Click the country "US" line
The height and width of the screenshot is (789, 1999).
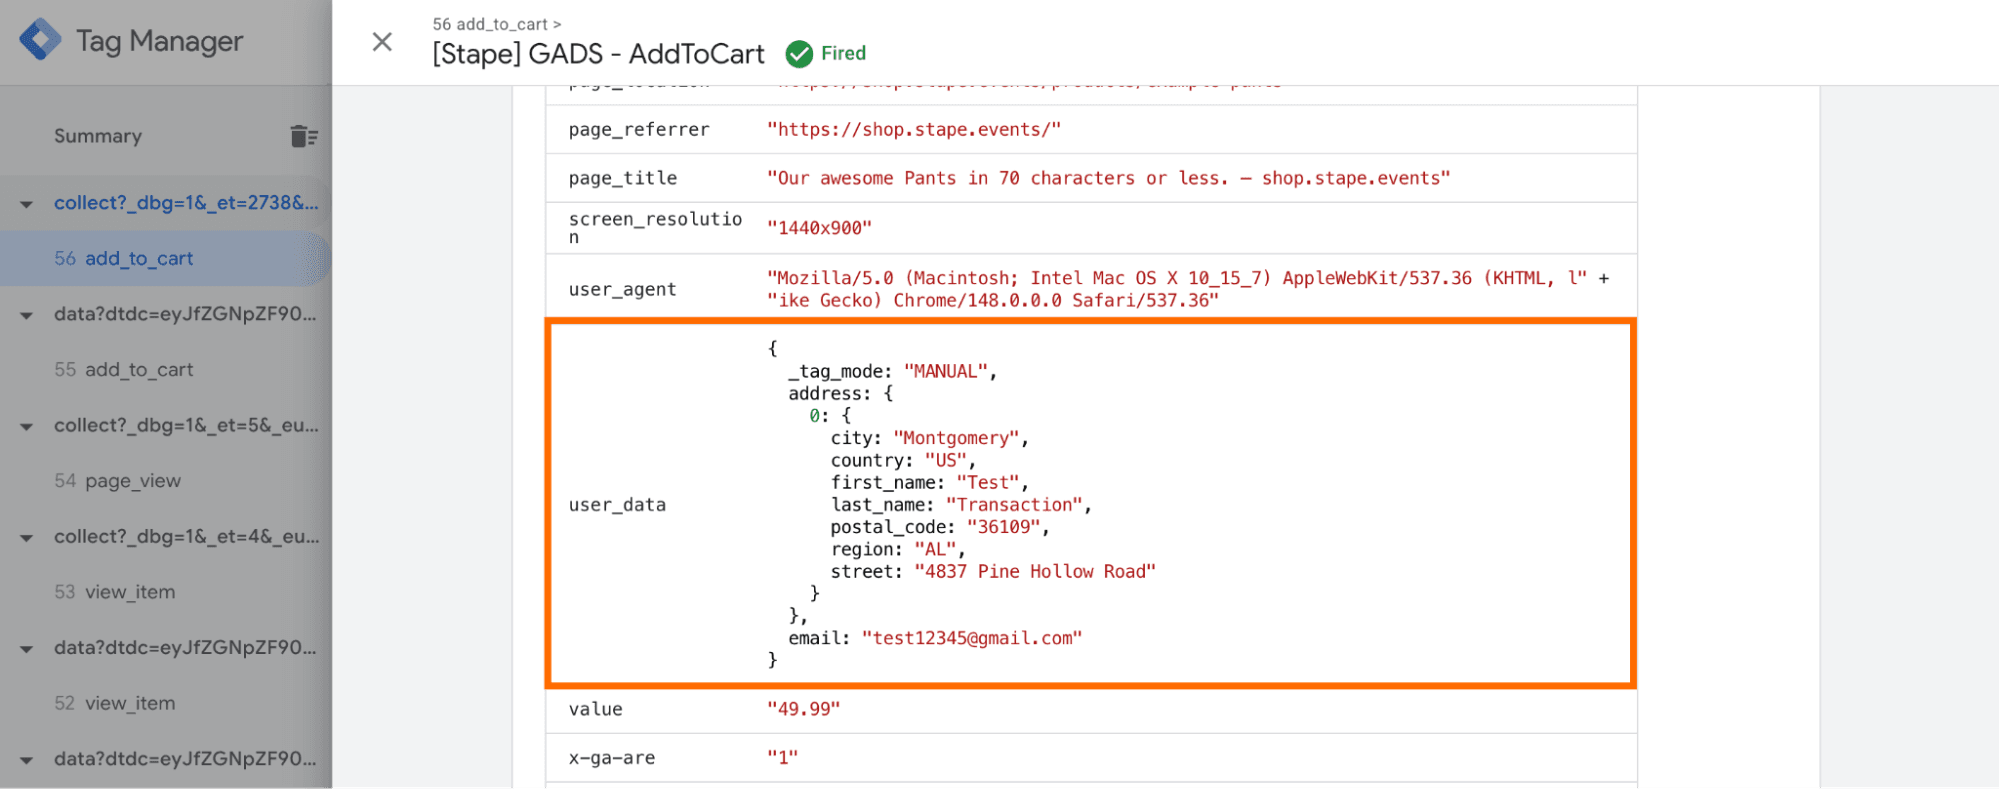point(903,460)
